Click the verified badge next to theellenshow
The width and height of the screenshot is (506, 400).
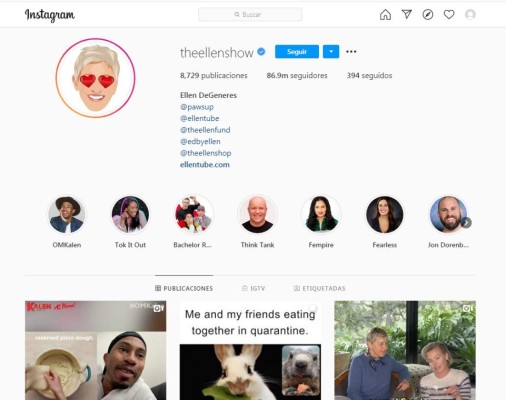[261, 52]
